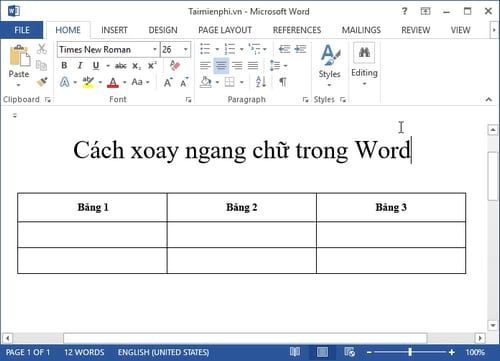Screen dimensions: 500x361
Task: Click inside the Bảng 2 table cell
Action: [242, 207]
